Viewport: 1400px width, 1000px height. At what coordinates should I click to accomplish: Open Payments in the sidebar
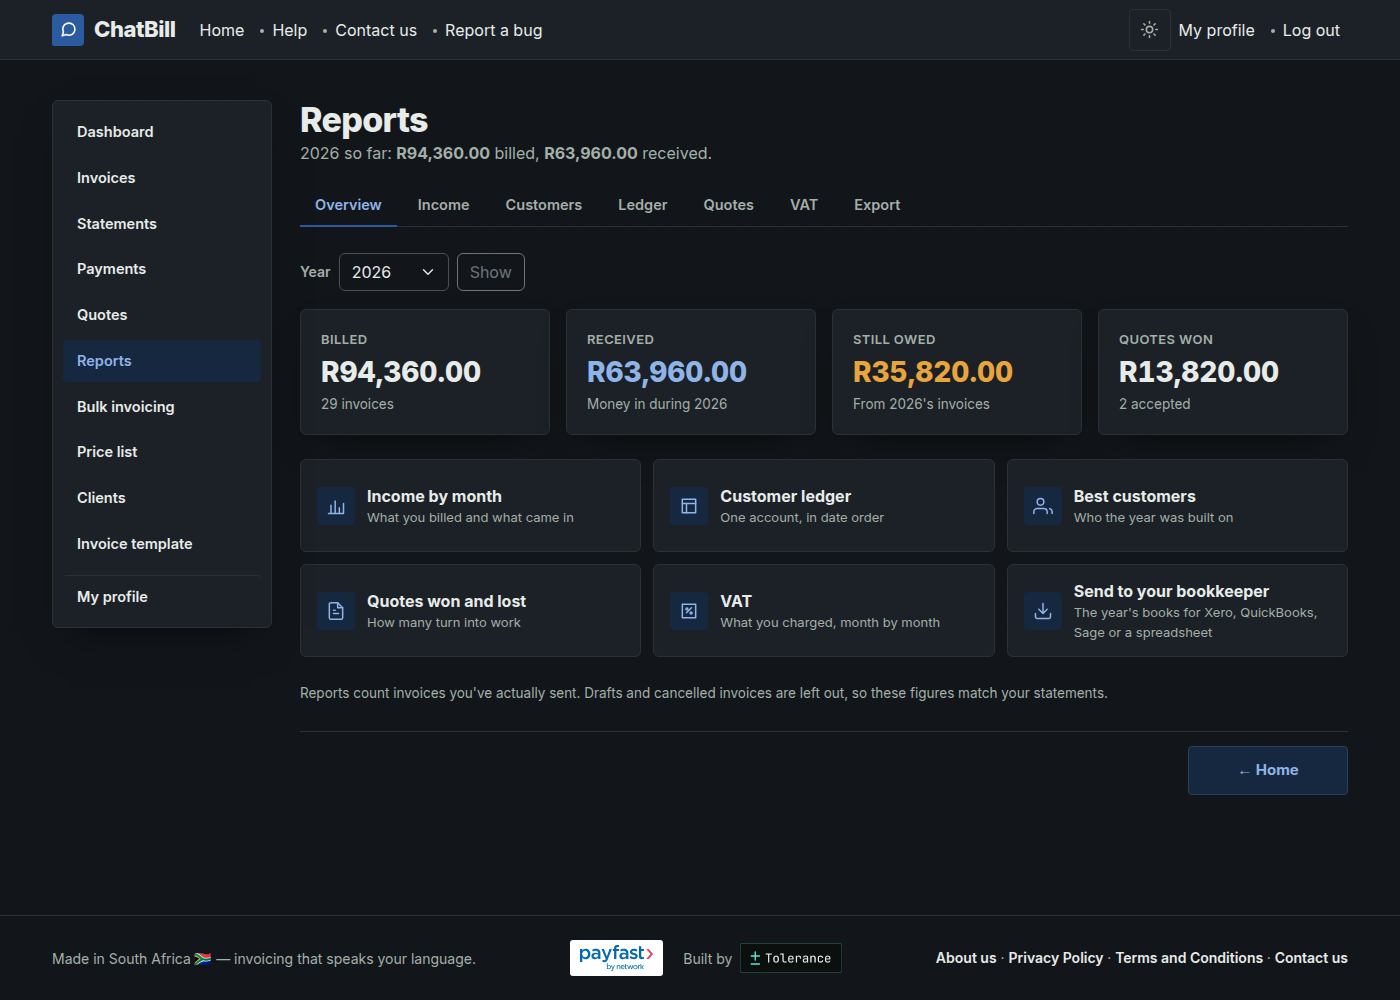click(162, 269)
